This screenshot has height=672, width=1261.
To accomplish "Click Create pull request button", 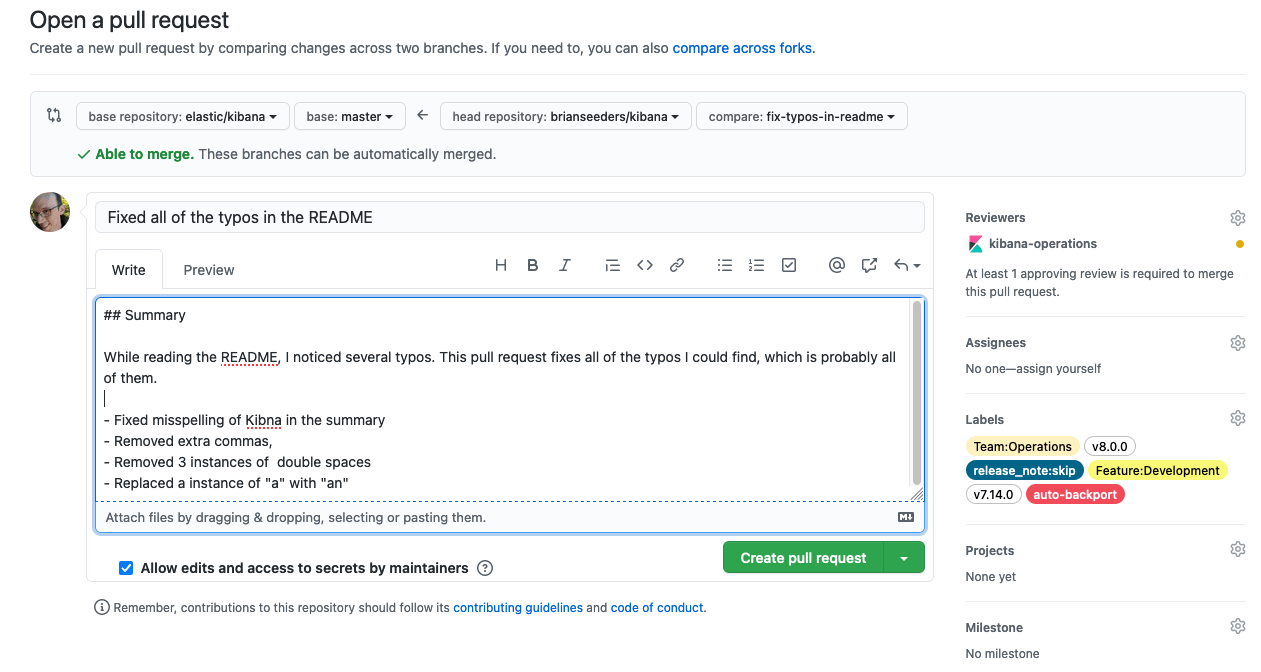I will click(803, 558).
